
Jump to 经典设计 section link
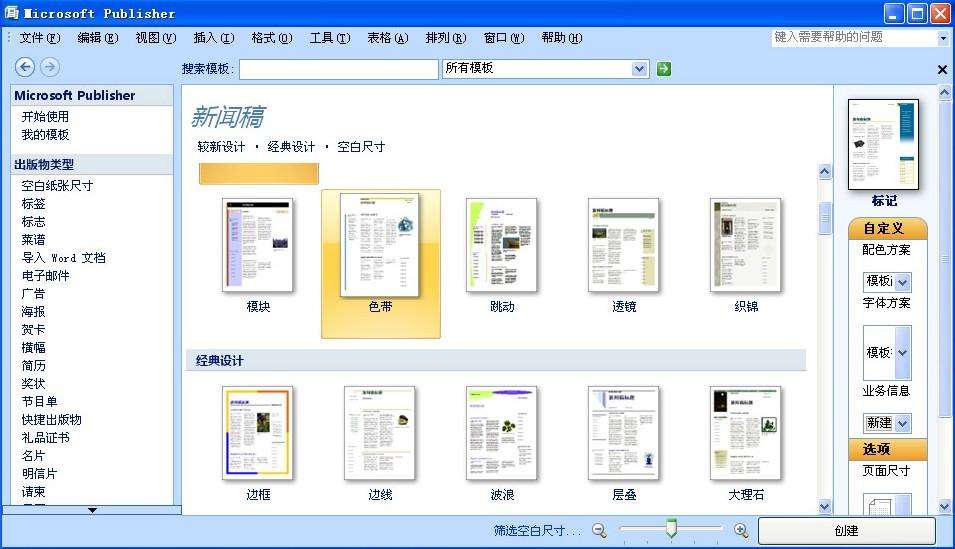291,147
